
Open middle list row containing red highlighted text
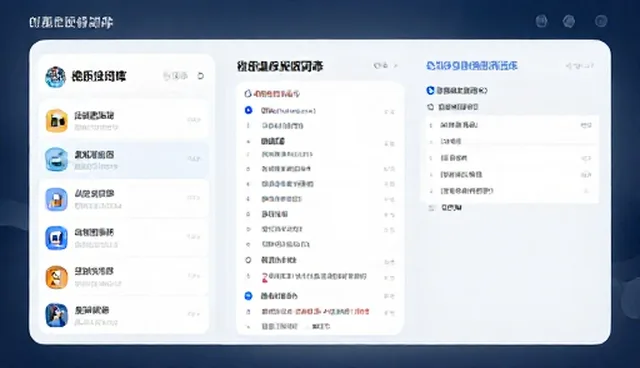point(319,312)
